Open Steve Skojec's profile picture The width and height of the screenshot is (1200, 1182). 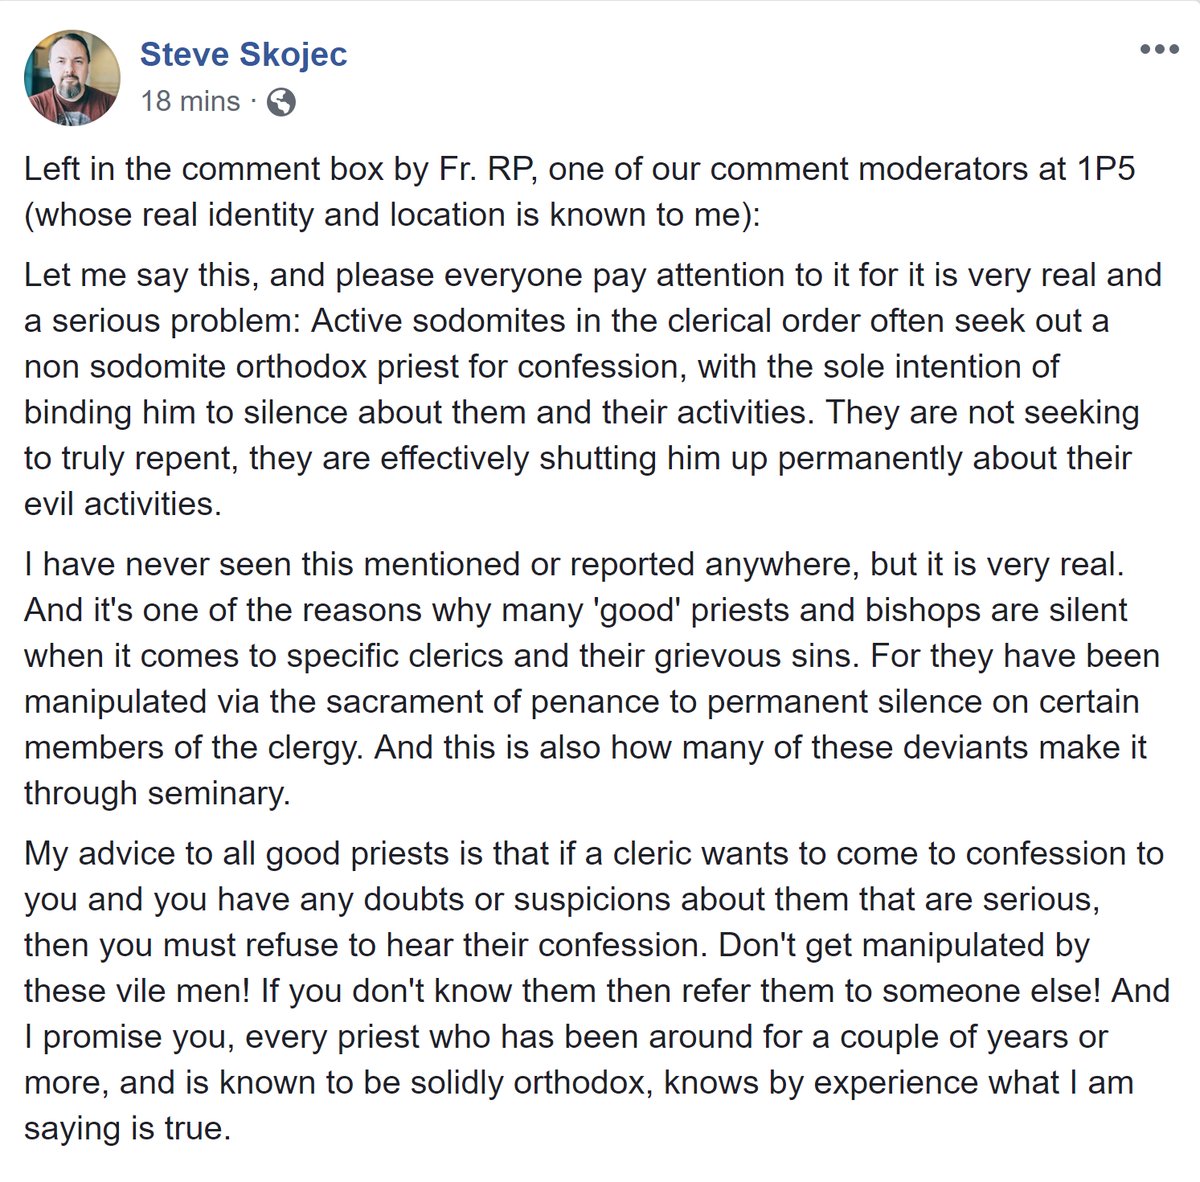pyautogui.click(x=72, y=77)
